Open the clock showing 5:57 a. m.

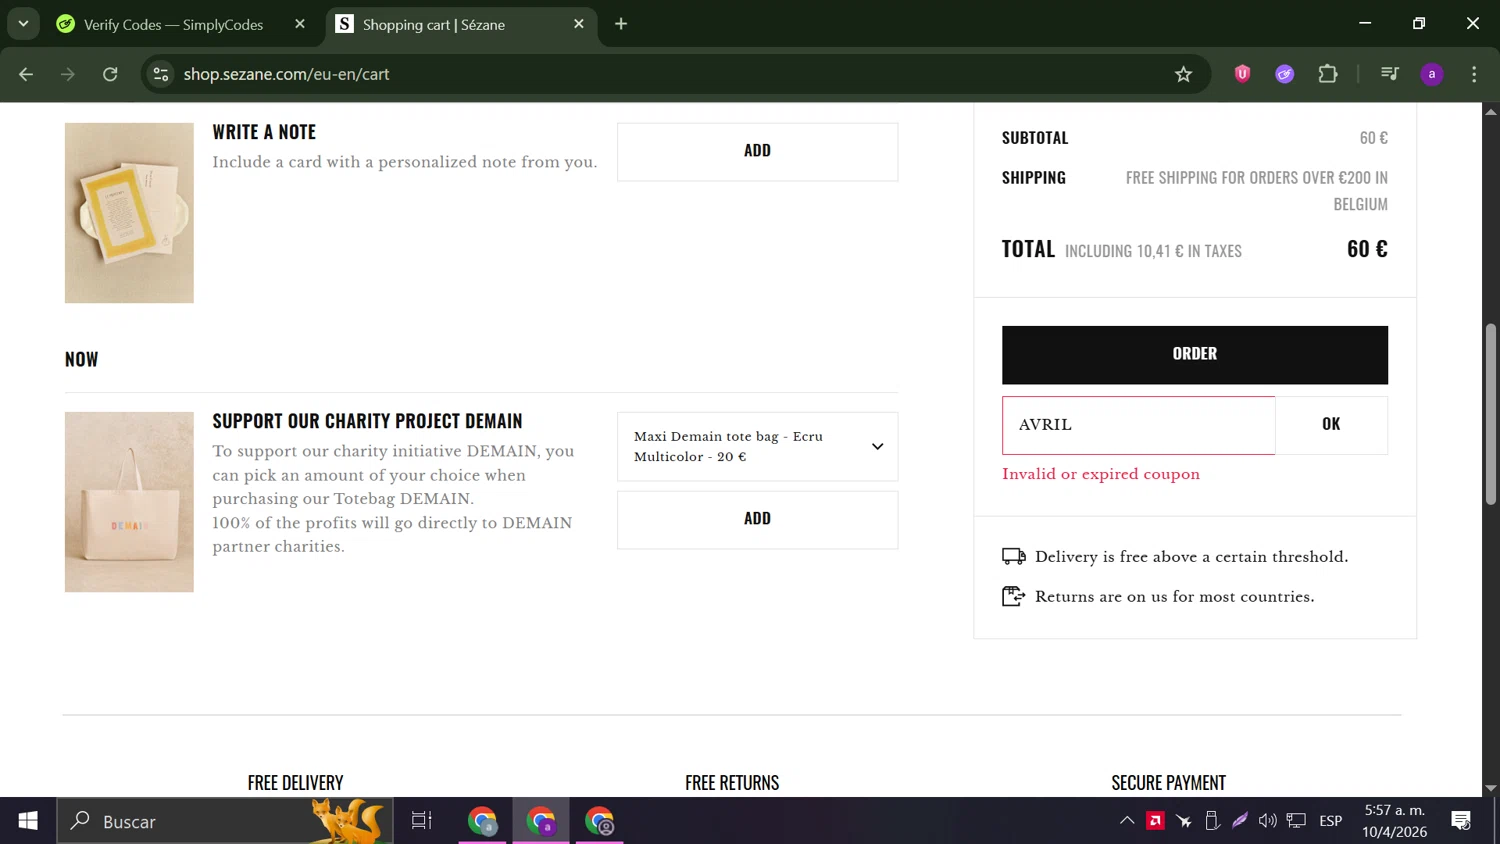(x=1394, y=821)
